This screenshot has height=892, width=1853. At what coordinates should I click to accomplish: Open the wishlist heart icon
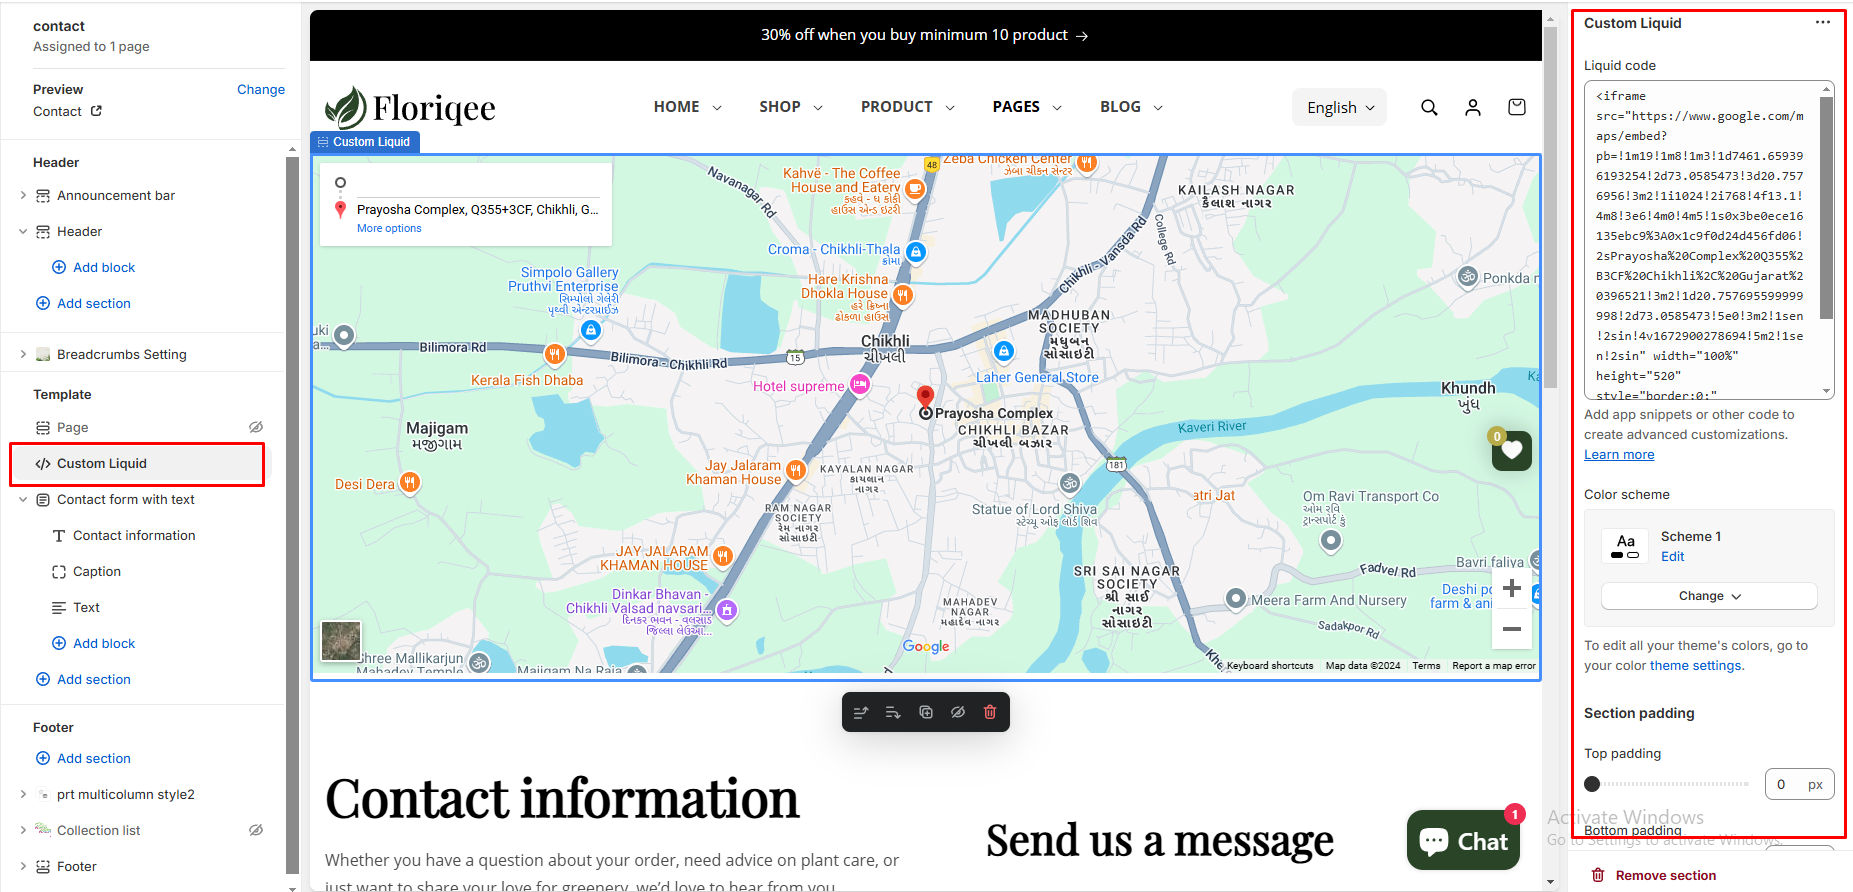pyautogui.click(x=1512, y=450)
